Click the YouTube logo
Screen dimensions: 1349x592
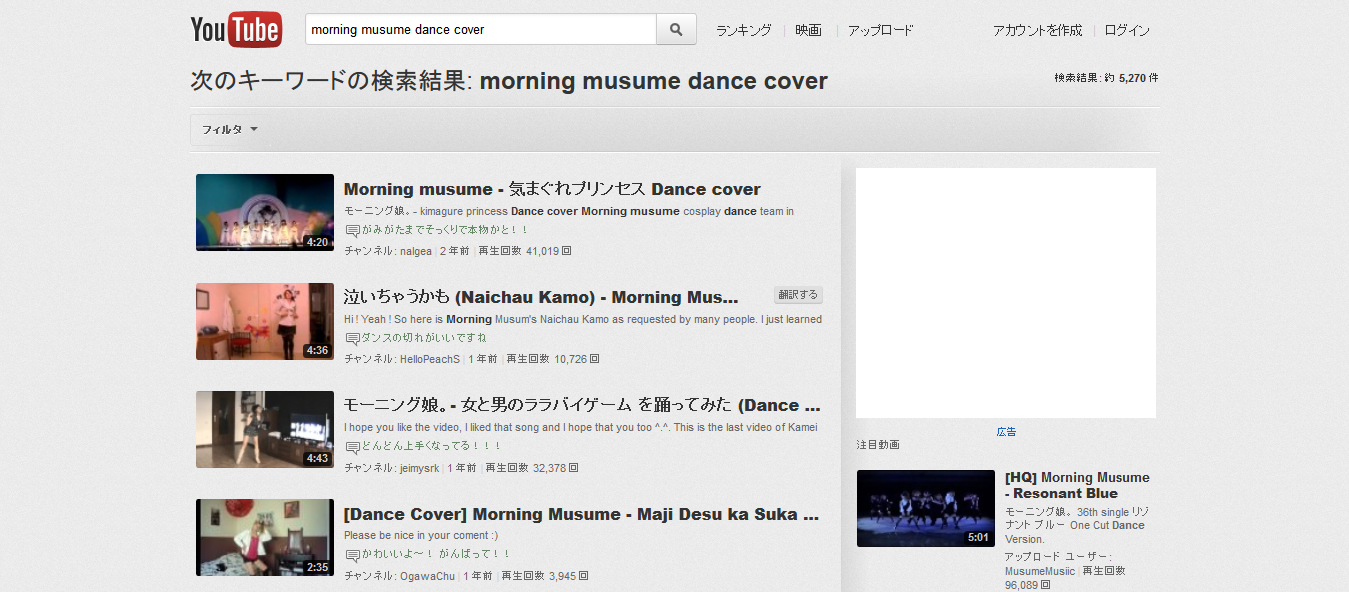pos(236,30)
